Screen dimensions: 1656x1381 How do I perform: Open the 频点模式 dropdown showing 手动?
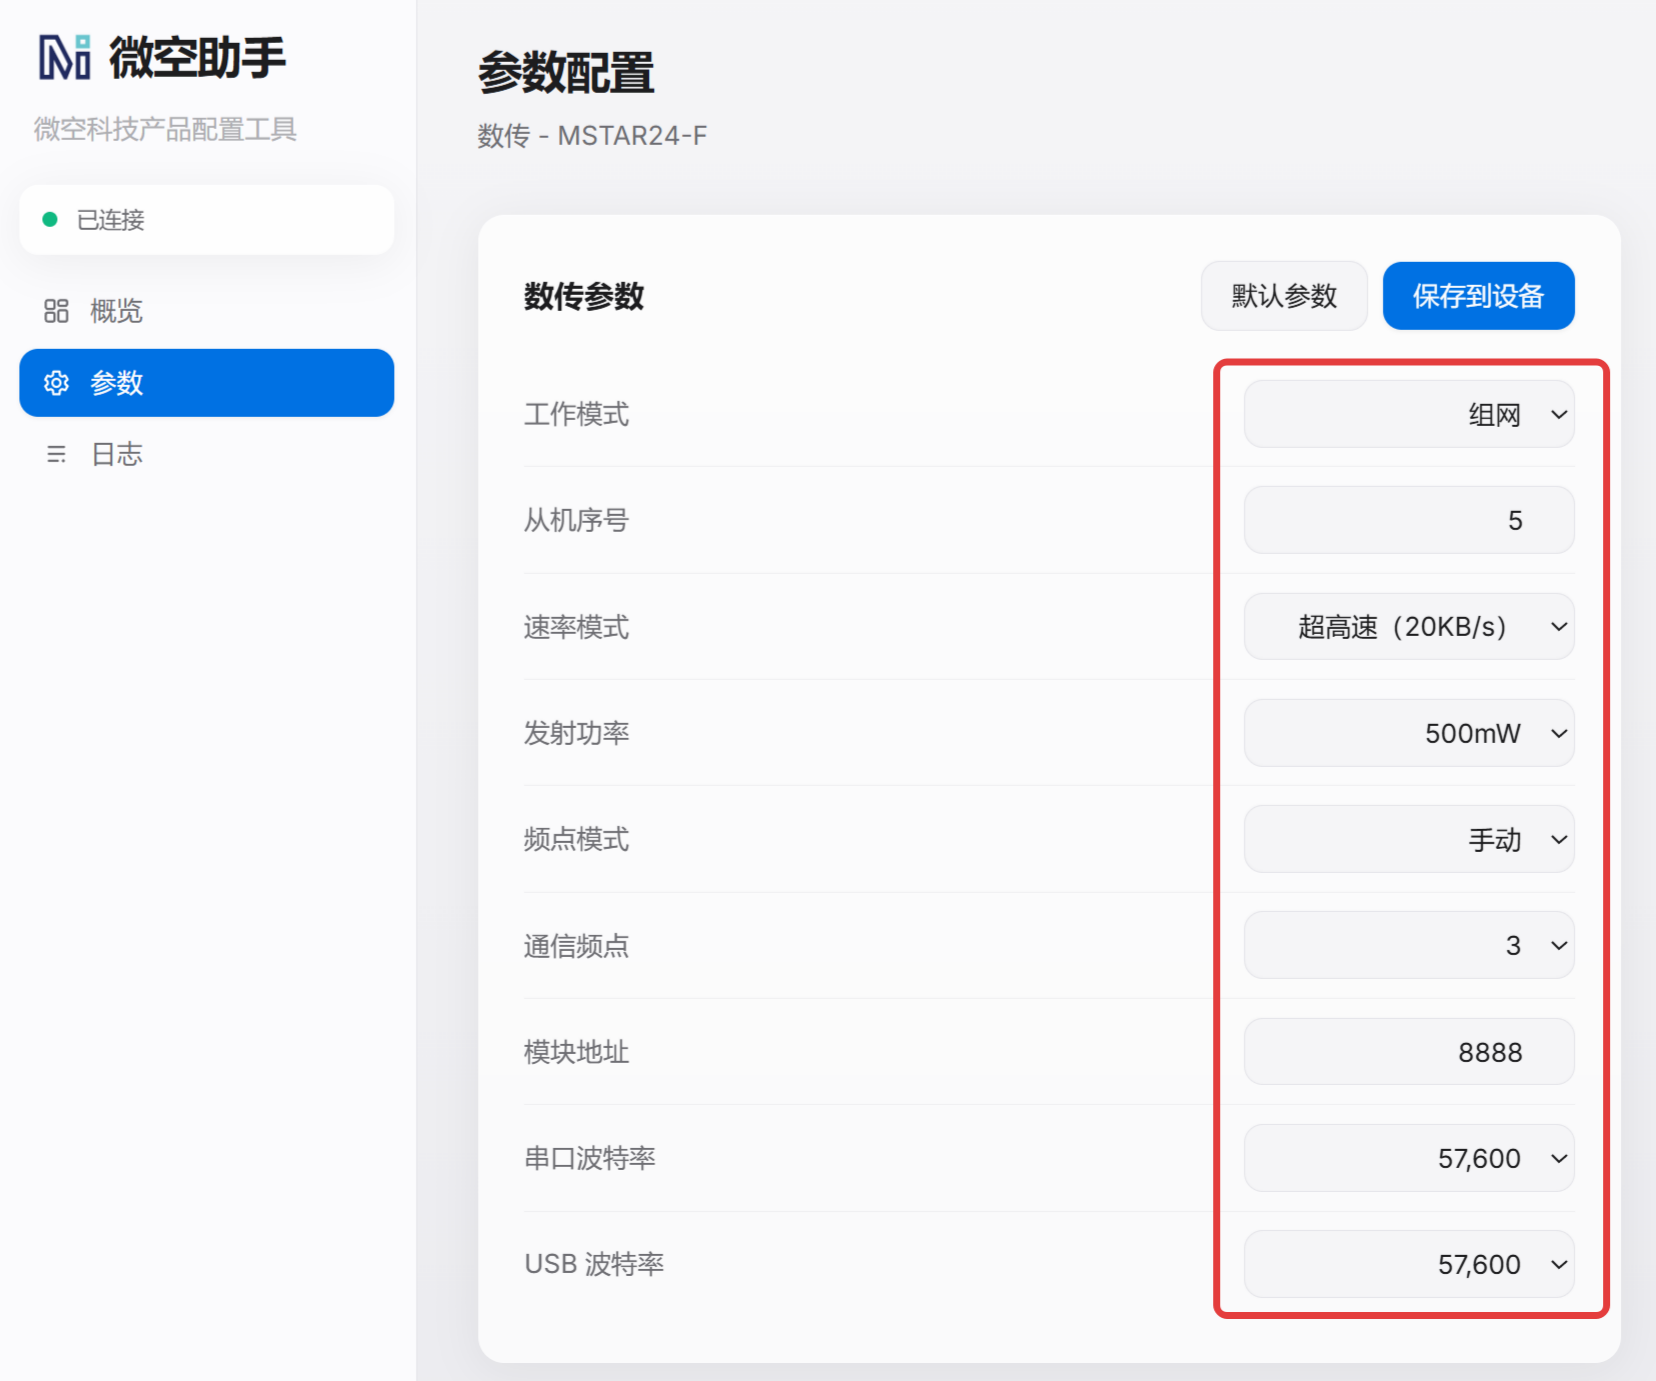[1409, 839]
